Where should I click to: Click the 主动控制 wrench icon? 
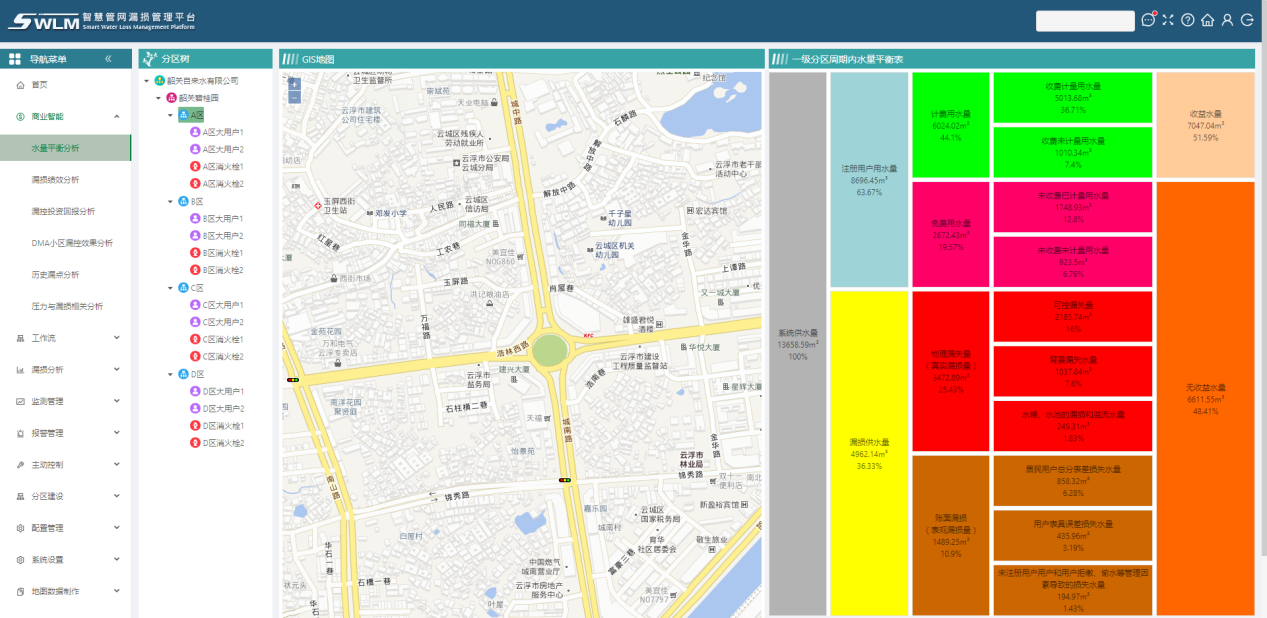pyautogui.click(x=20, y=464)
